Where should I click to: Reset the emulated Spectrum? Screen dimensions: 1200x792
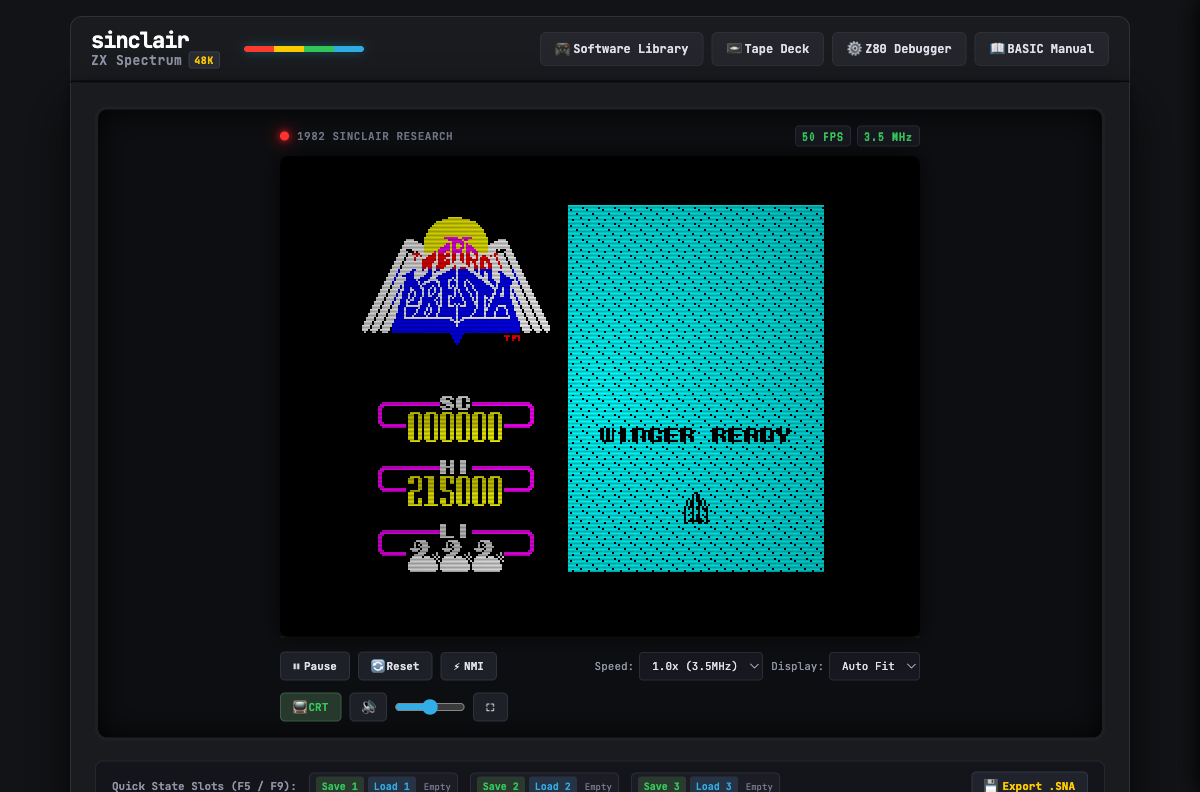pyautogui.click(x=395, y=666)
